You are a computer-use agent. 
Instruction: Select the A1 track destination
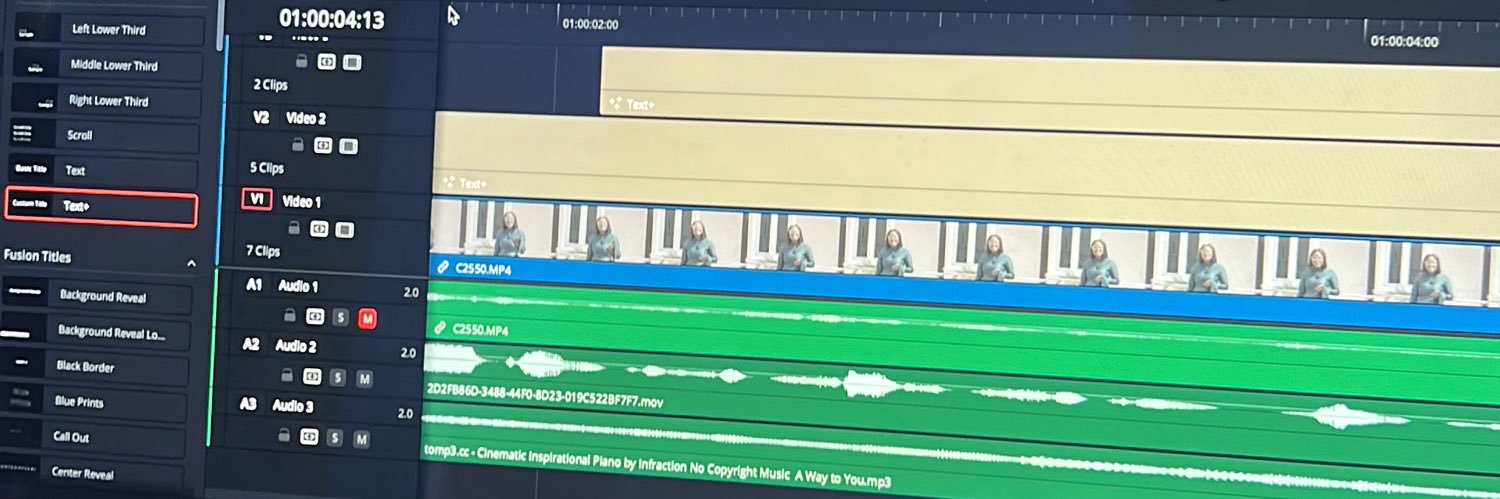click(254, 285)
